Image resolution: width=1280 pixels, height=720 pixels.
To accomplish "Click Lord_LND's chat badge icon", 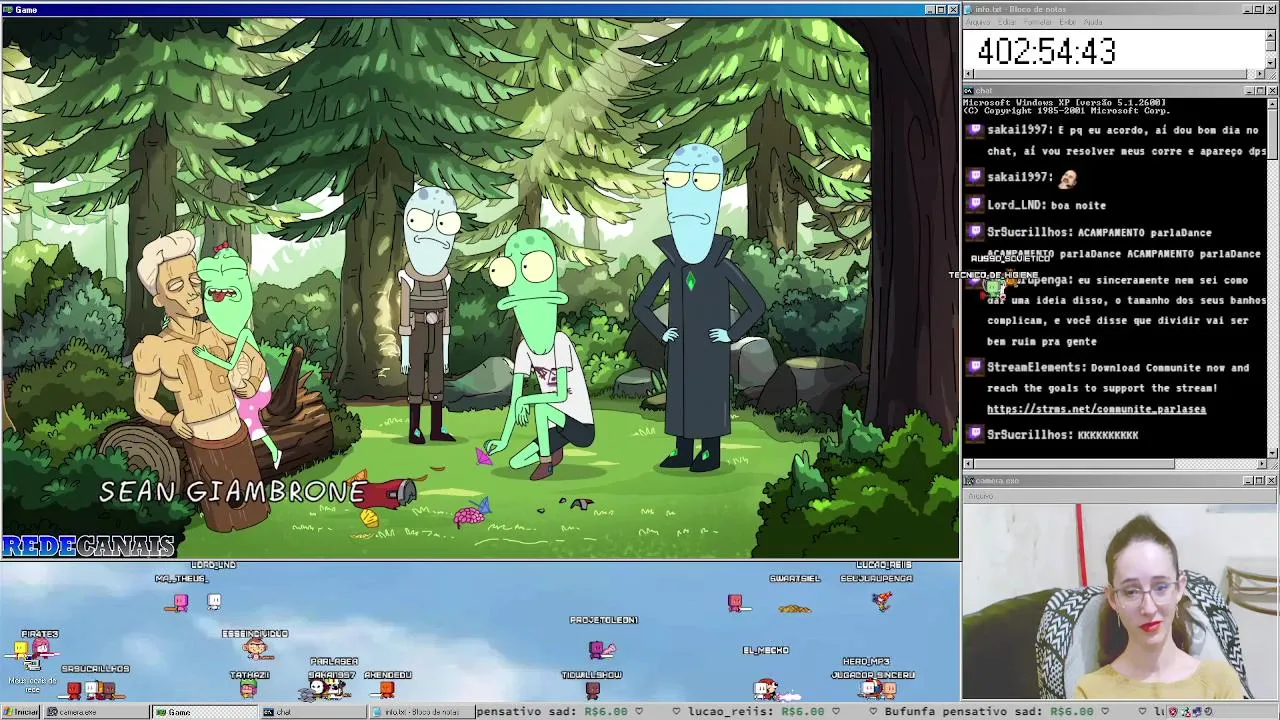I will [975, 204].
